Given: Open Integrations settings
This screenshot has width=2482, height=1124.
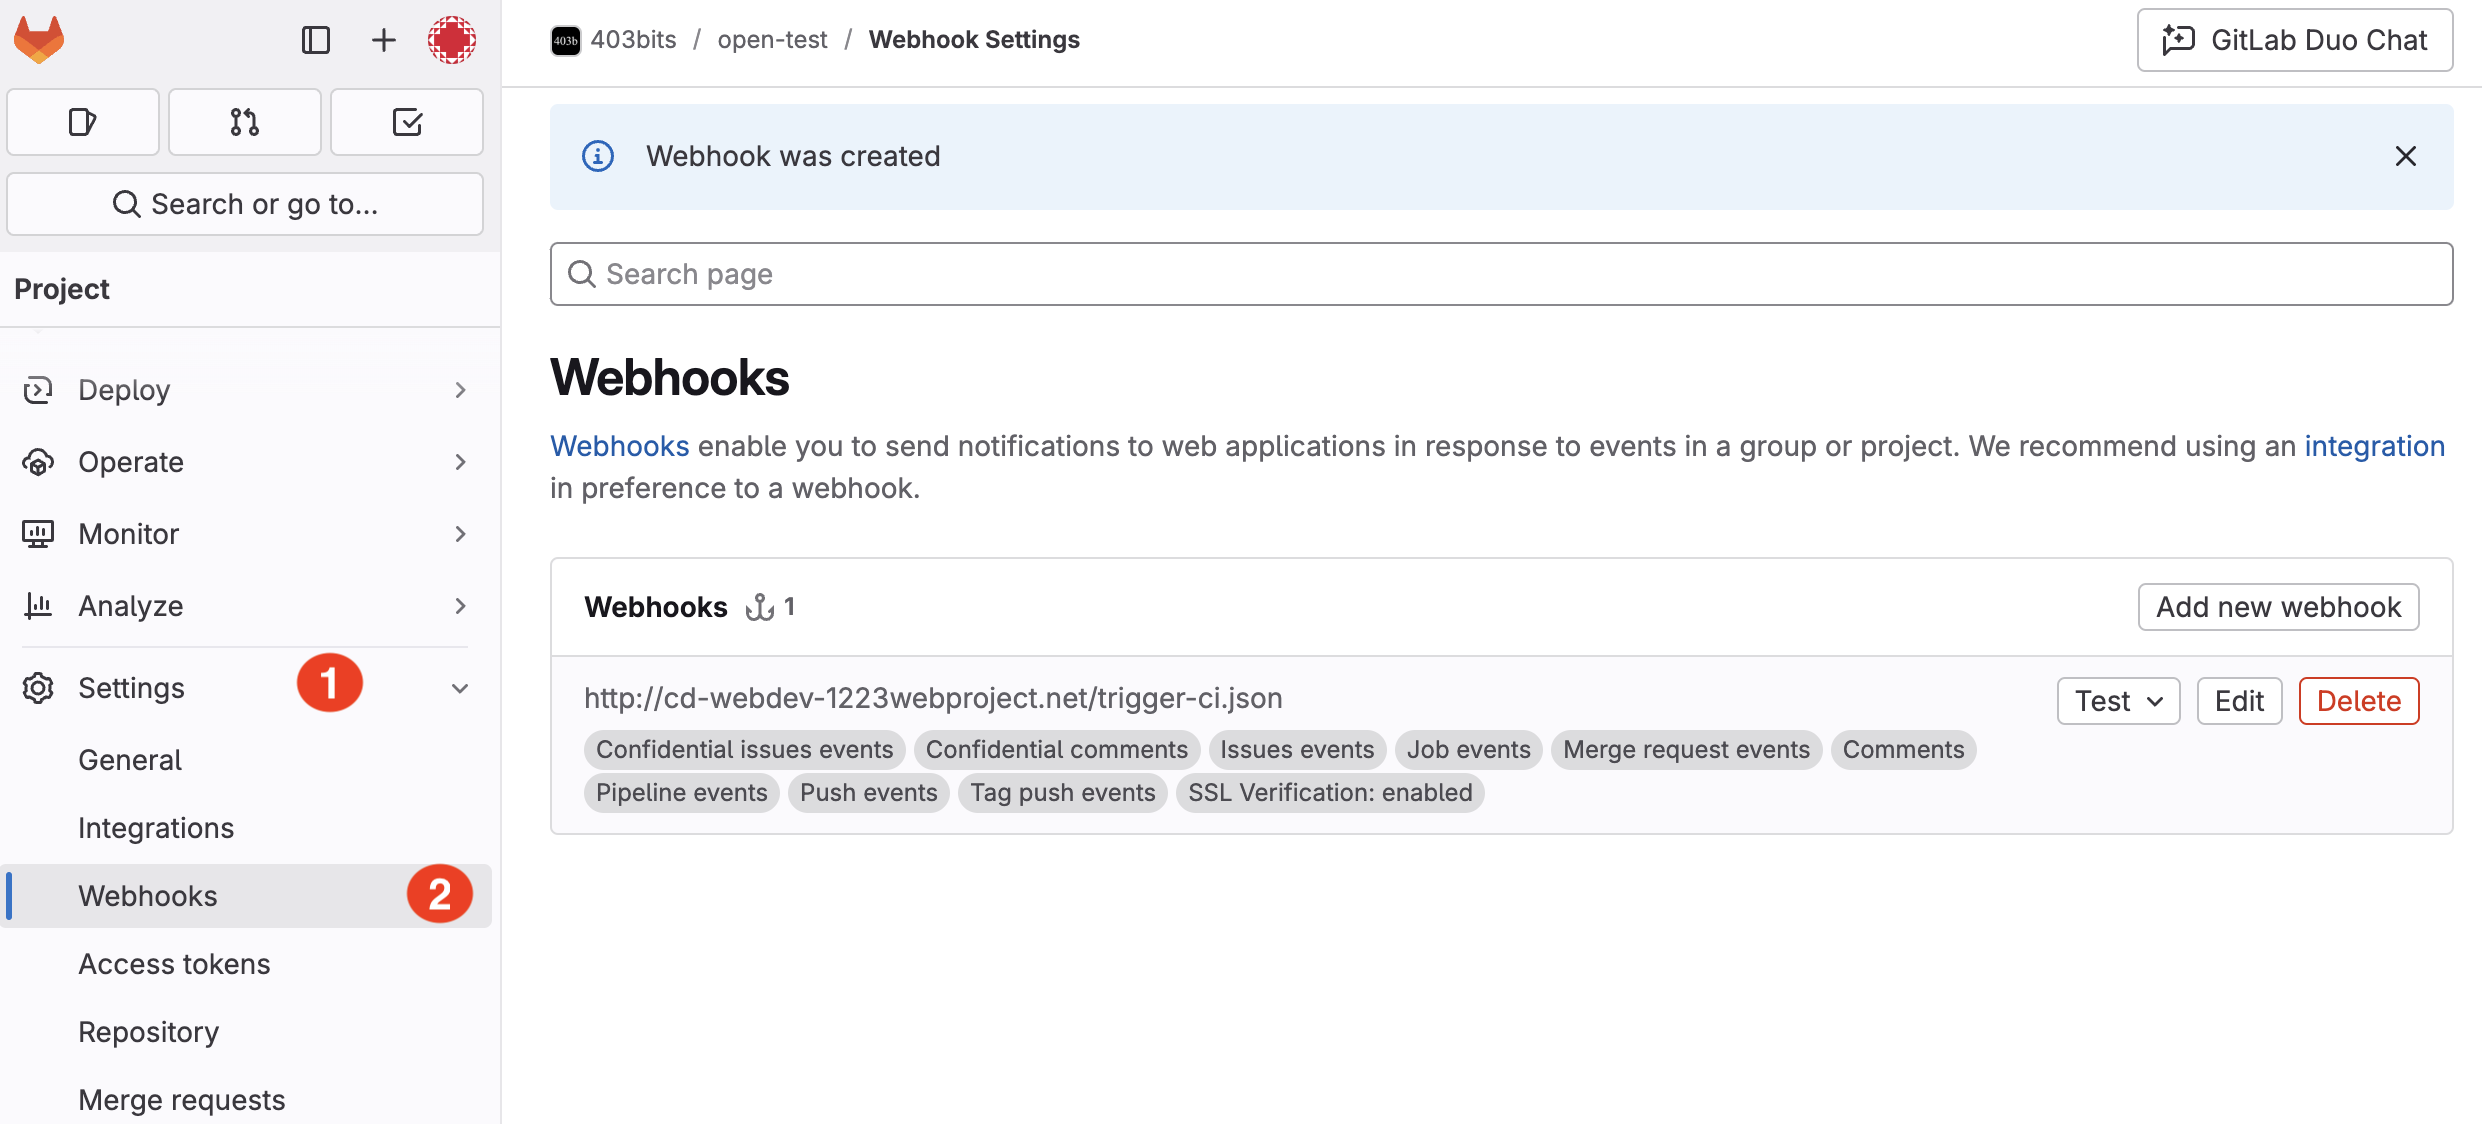Looking at the screenshot, I should point(246,828).
